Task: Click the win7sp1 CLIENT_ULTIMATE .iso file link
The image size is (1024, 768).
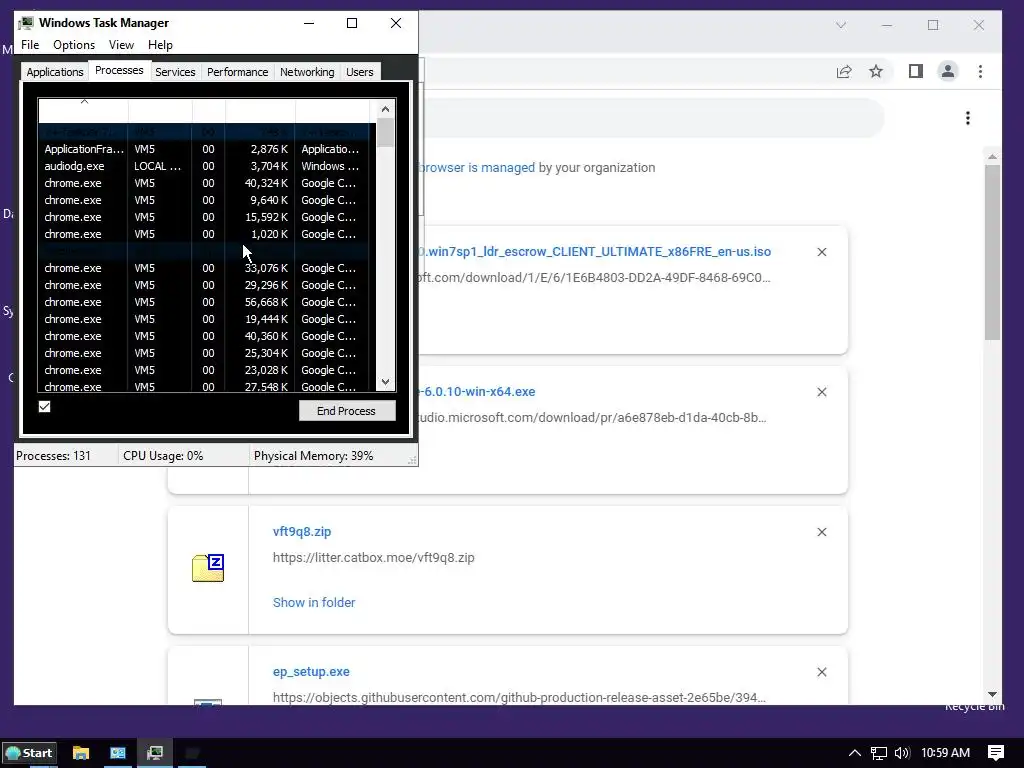Action: point(594,252)
